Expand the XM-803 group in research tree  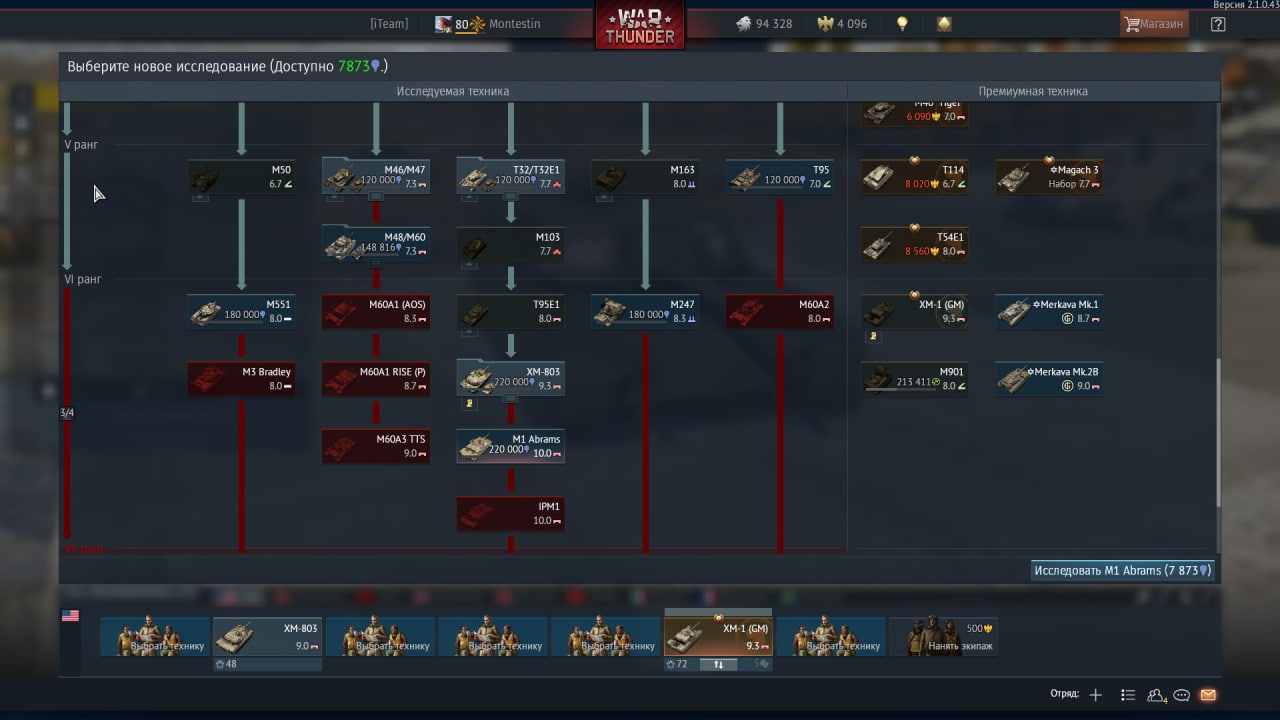click(x=510, y=378)
